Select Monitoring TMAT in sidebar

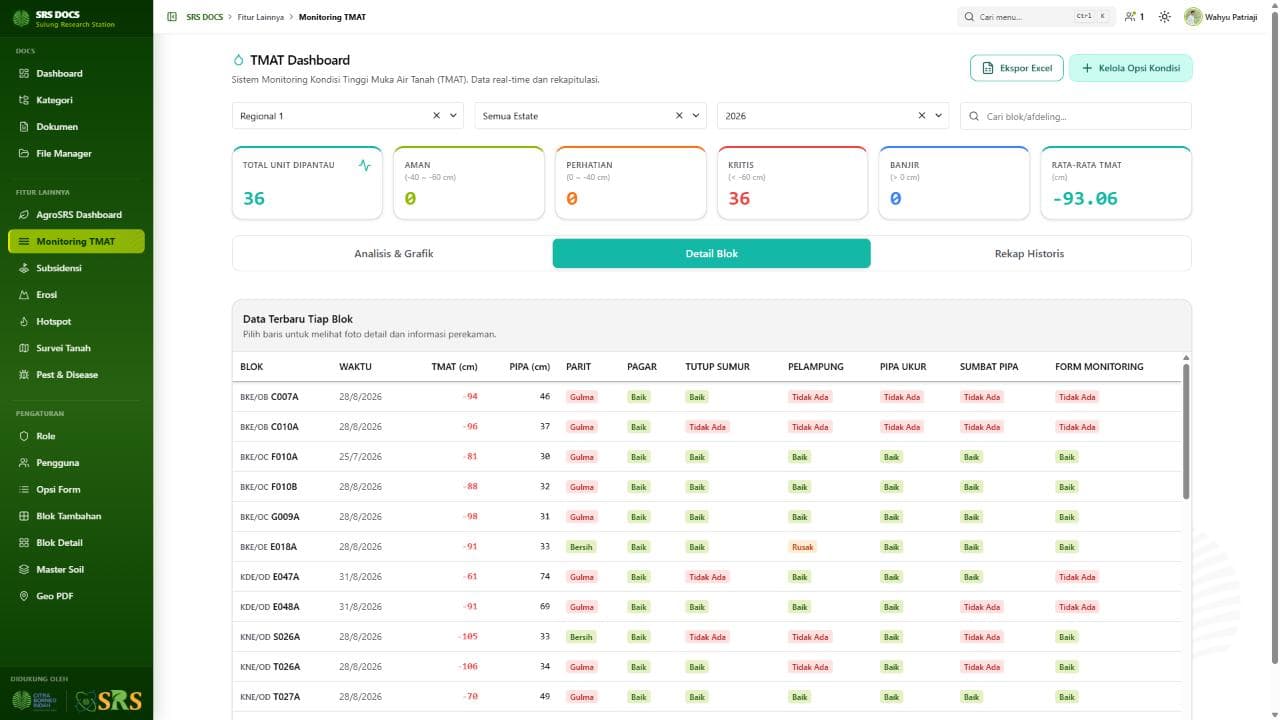click(x=76, y=241)
